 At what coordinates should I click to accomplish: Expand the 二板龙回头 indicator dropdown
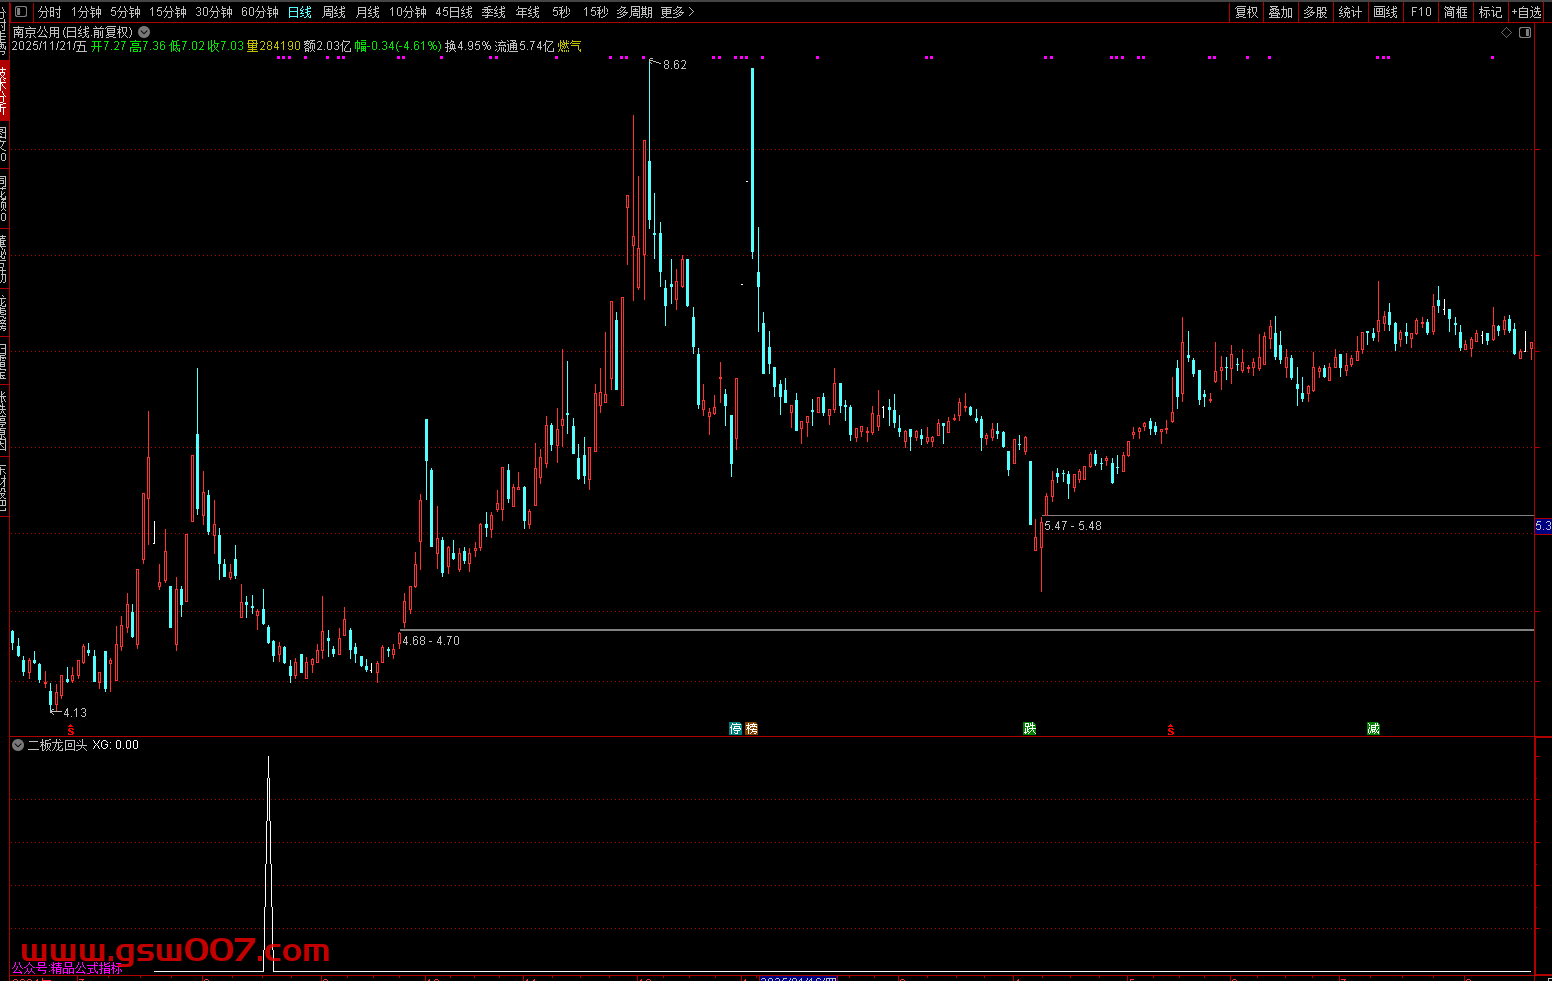point(18,745)
